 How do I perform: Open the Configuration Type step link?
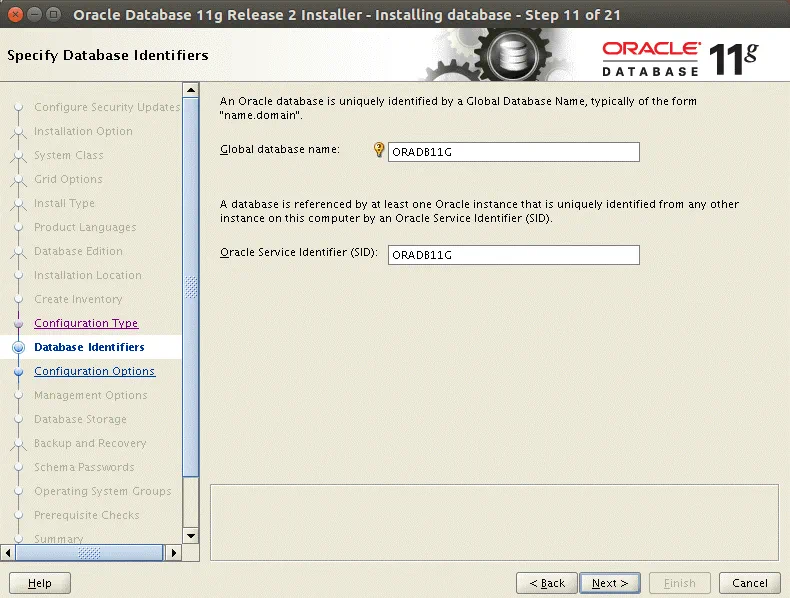coord(86,324)
